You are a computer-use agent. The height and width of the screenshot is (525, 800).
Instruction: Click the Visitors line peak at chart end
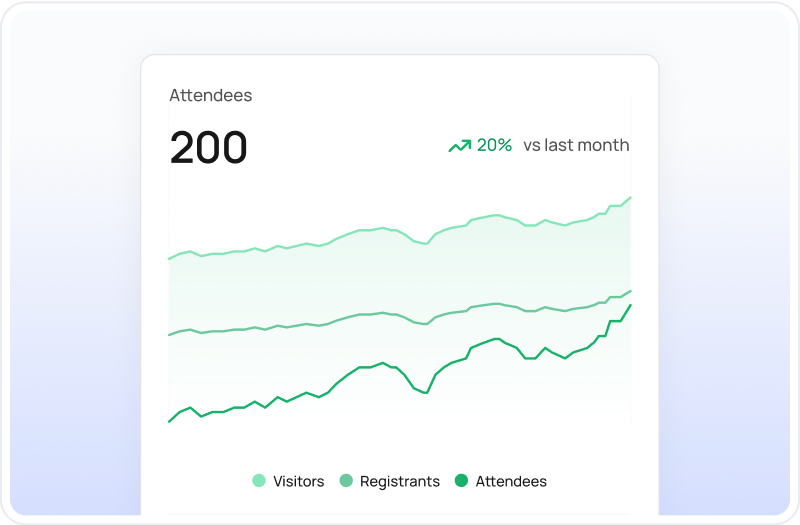631,197
